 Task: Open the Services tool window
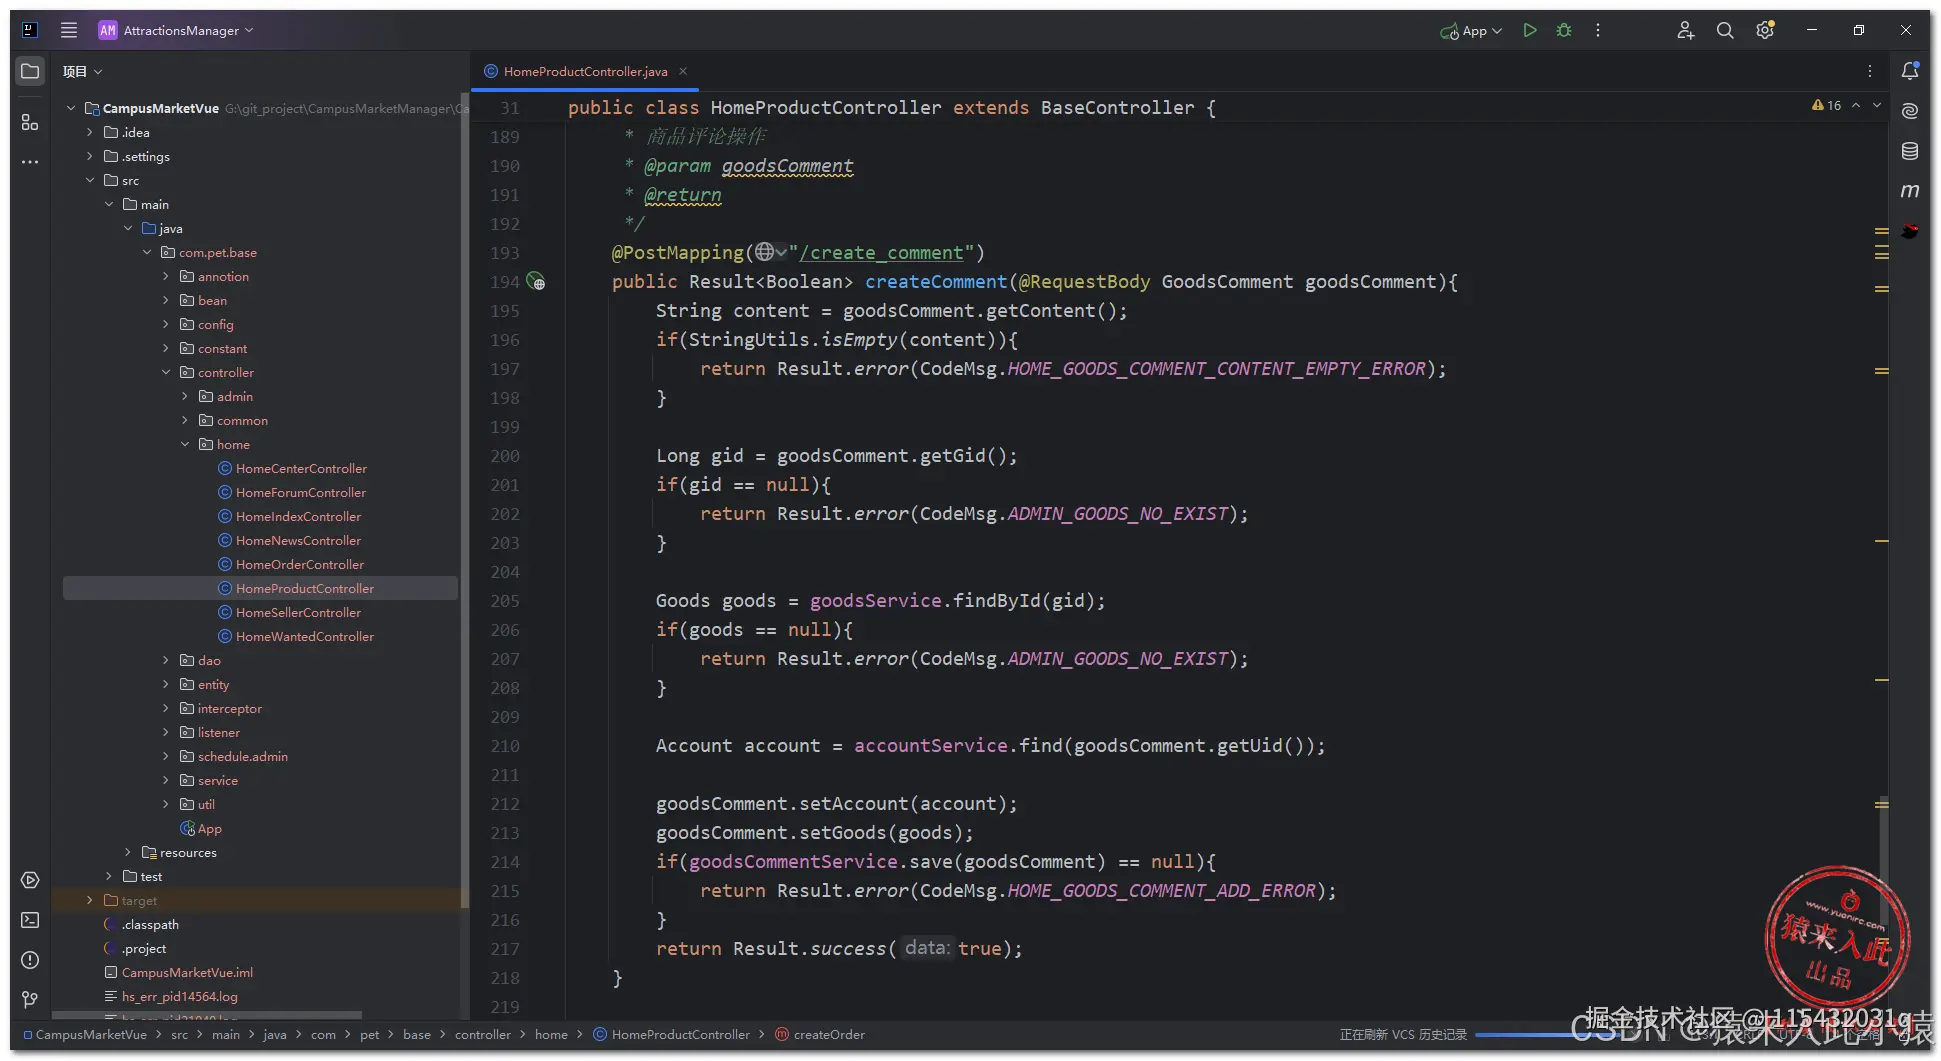click(30, 880)
